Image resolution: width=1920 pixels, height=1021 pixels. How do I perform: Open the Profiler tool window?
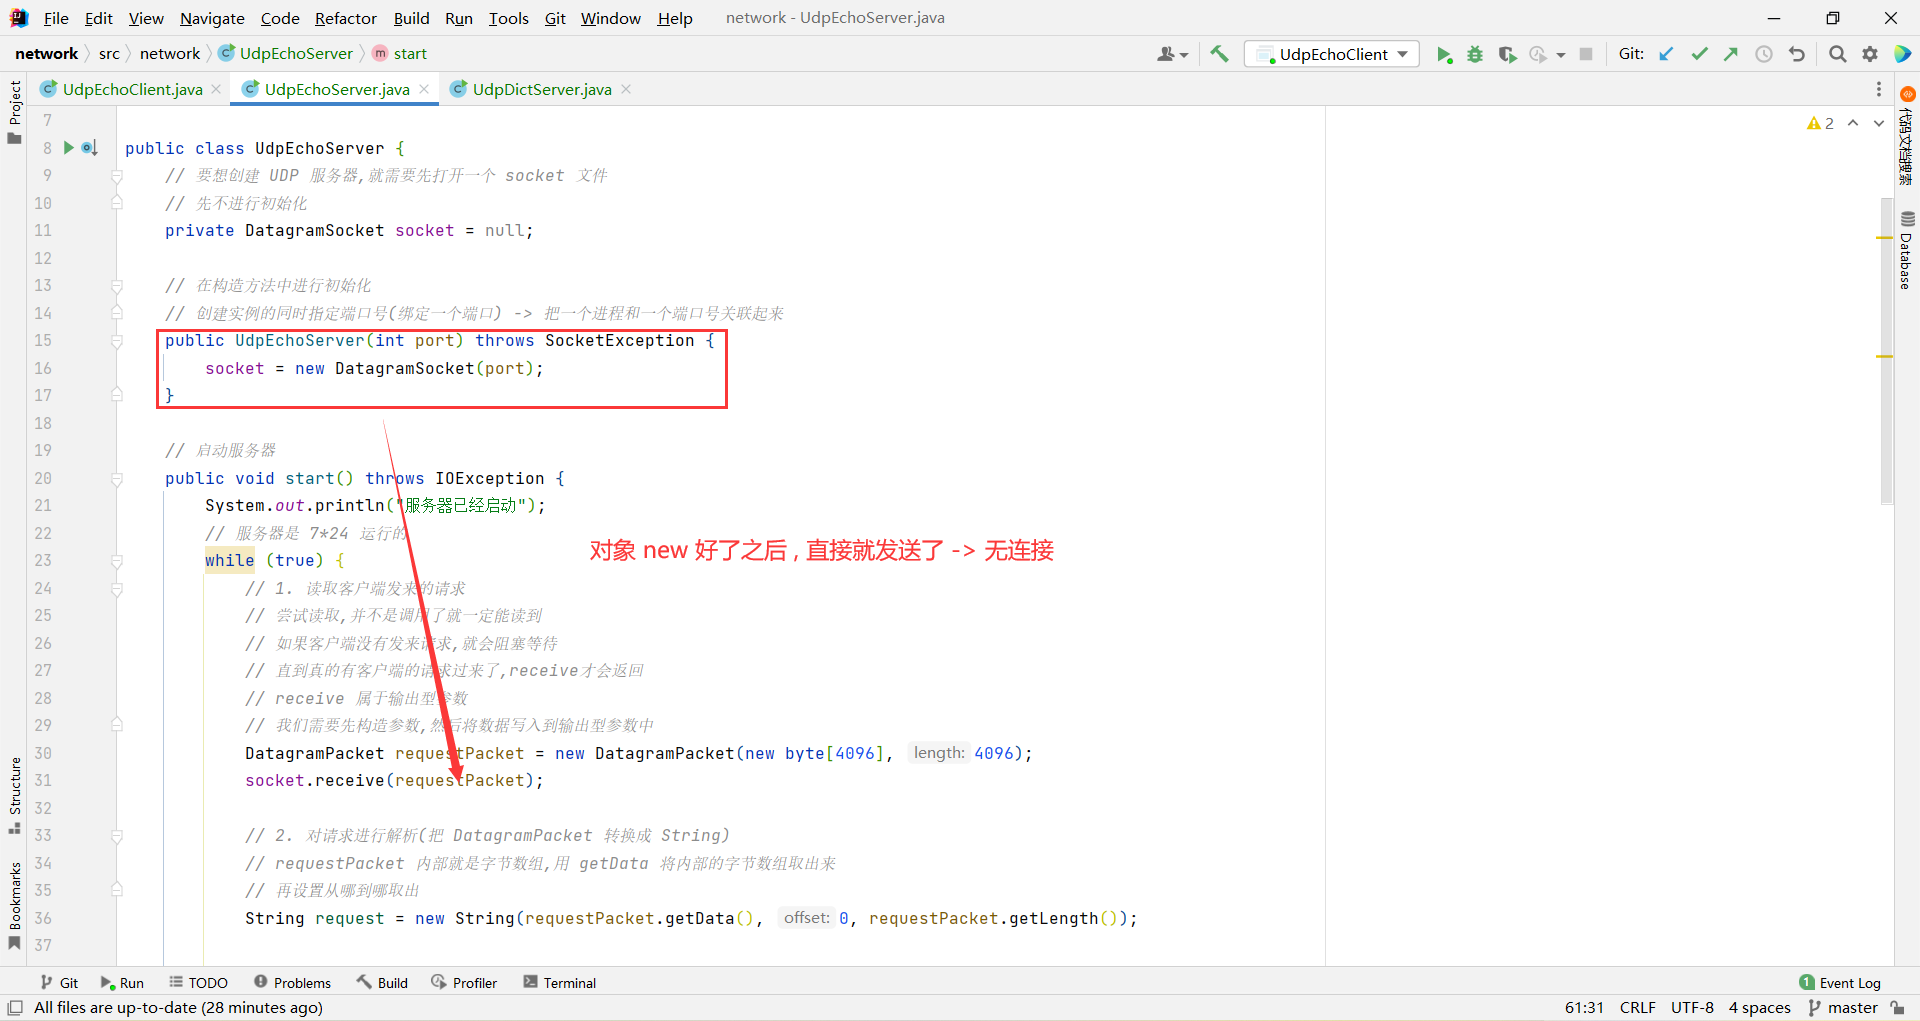[464, 983]
